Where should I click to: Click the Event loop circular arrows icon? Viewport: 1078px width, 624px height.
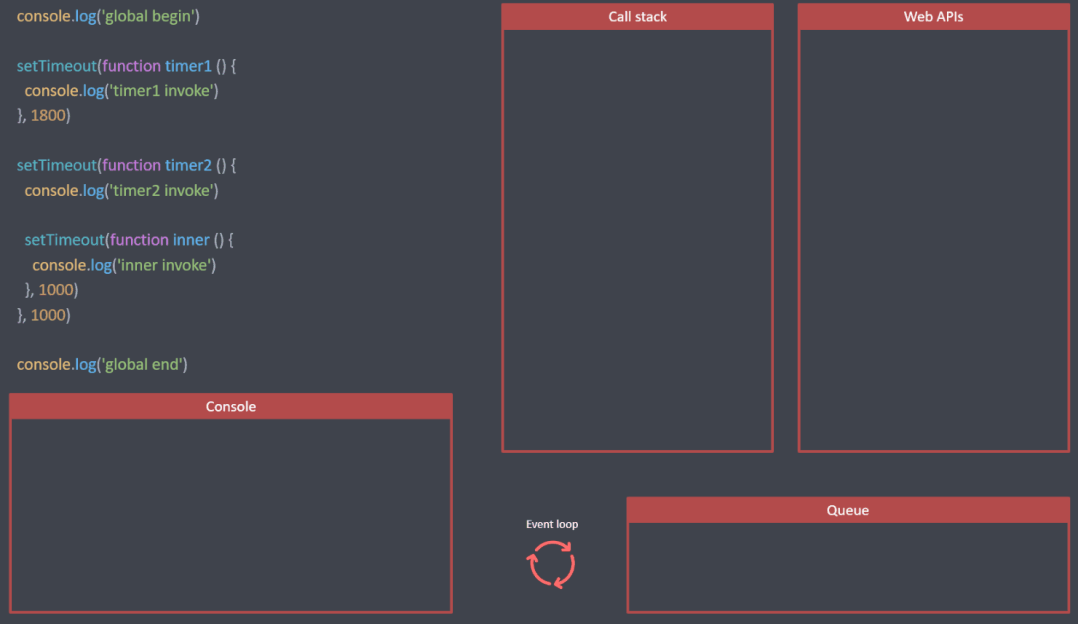[551, 564]
